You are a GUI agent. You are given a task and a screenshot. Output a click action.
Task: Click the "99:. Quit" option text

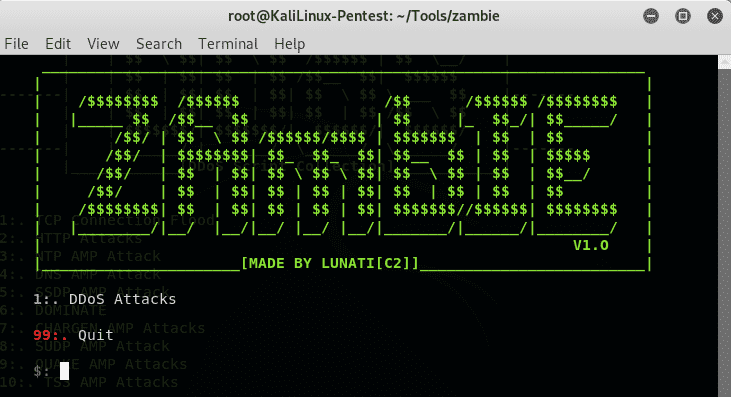73,335
